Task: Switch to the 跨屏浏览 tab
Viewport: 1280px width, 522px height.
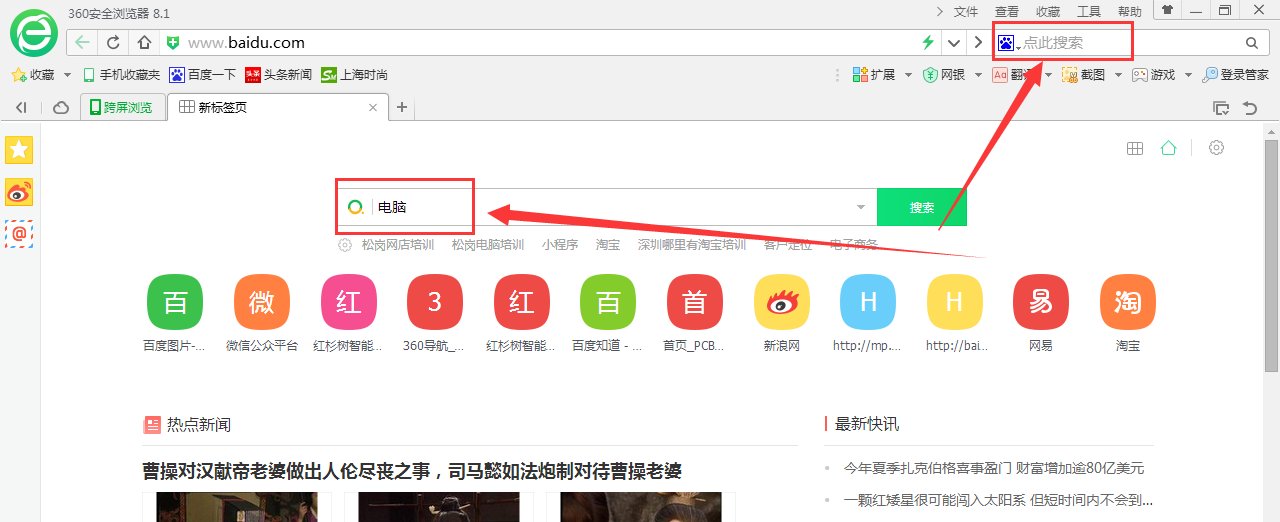Action: tap(122, 107)
